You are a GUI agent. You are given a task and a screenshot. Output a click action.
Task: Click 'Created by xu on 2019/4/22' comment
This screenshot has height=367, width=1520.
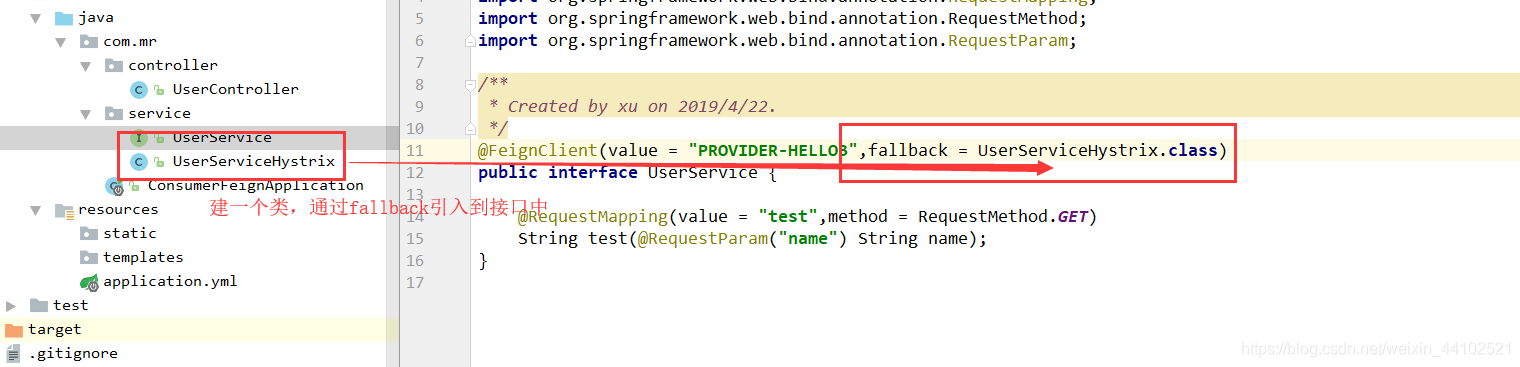tap(642, 106)
